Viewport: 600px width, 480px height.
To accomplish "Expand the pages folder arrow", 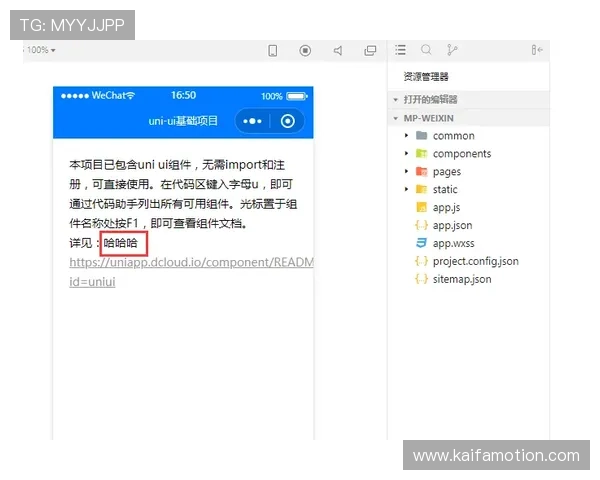I will pos(406,171).
